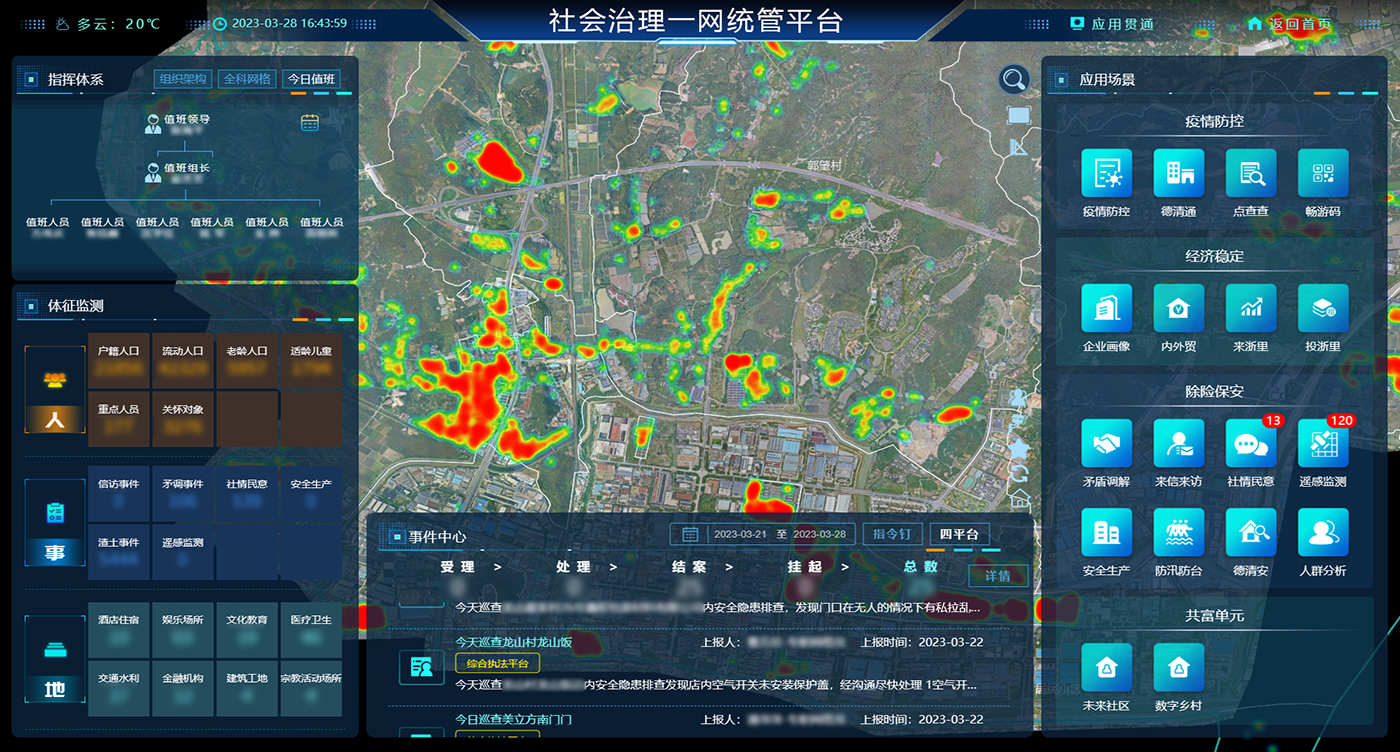Image resolution: width=1400 pixels, height=752 pixels.
Task: Switch to the 组织架构 tab
Action: [x=182, y=79]
